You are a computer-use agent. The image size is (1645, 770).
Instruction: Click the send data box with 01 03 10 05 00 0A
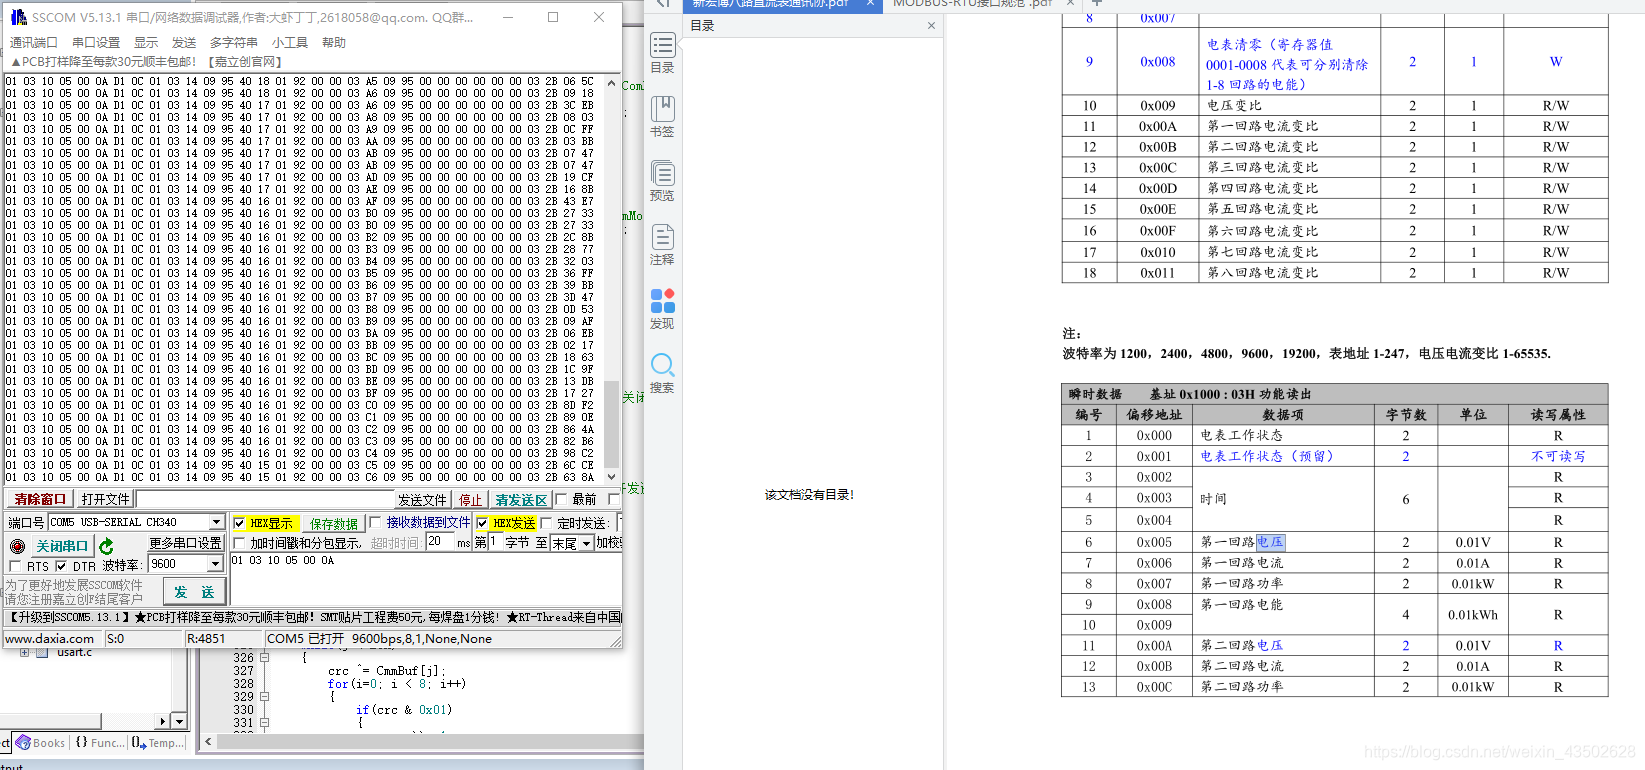(426, 578)
